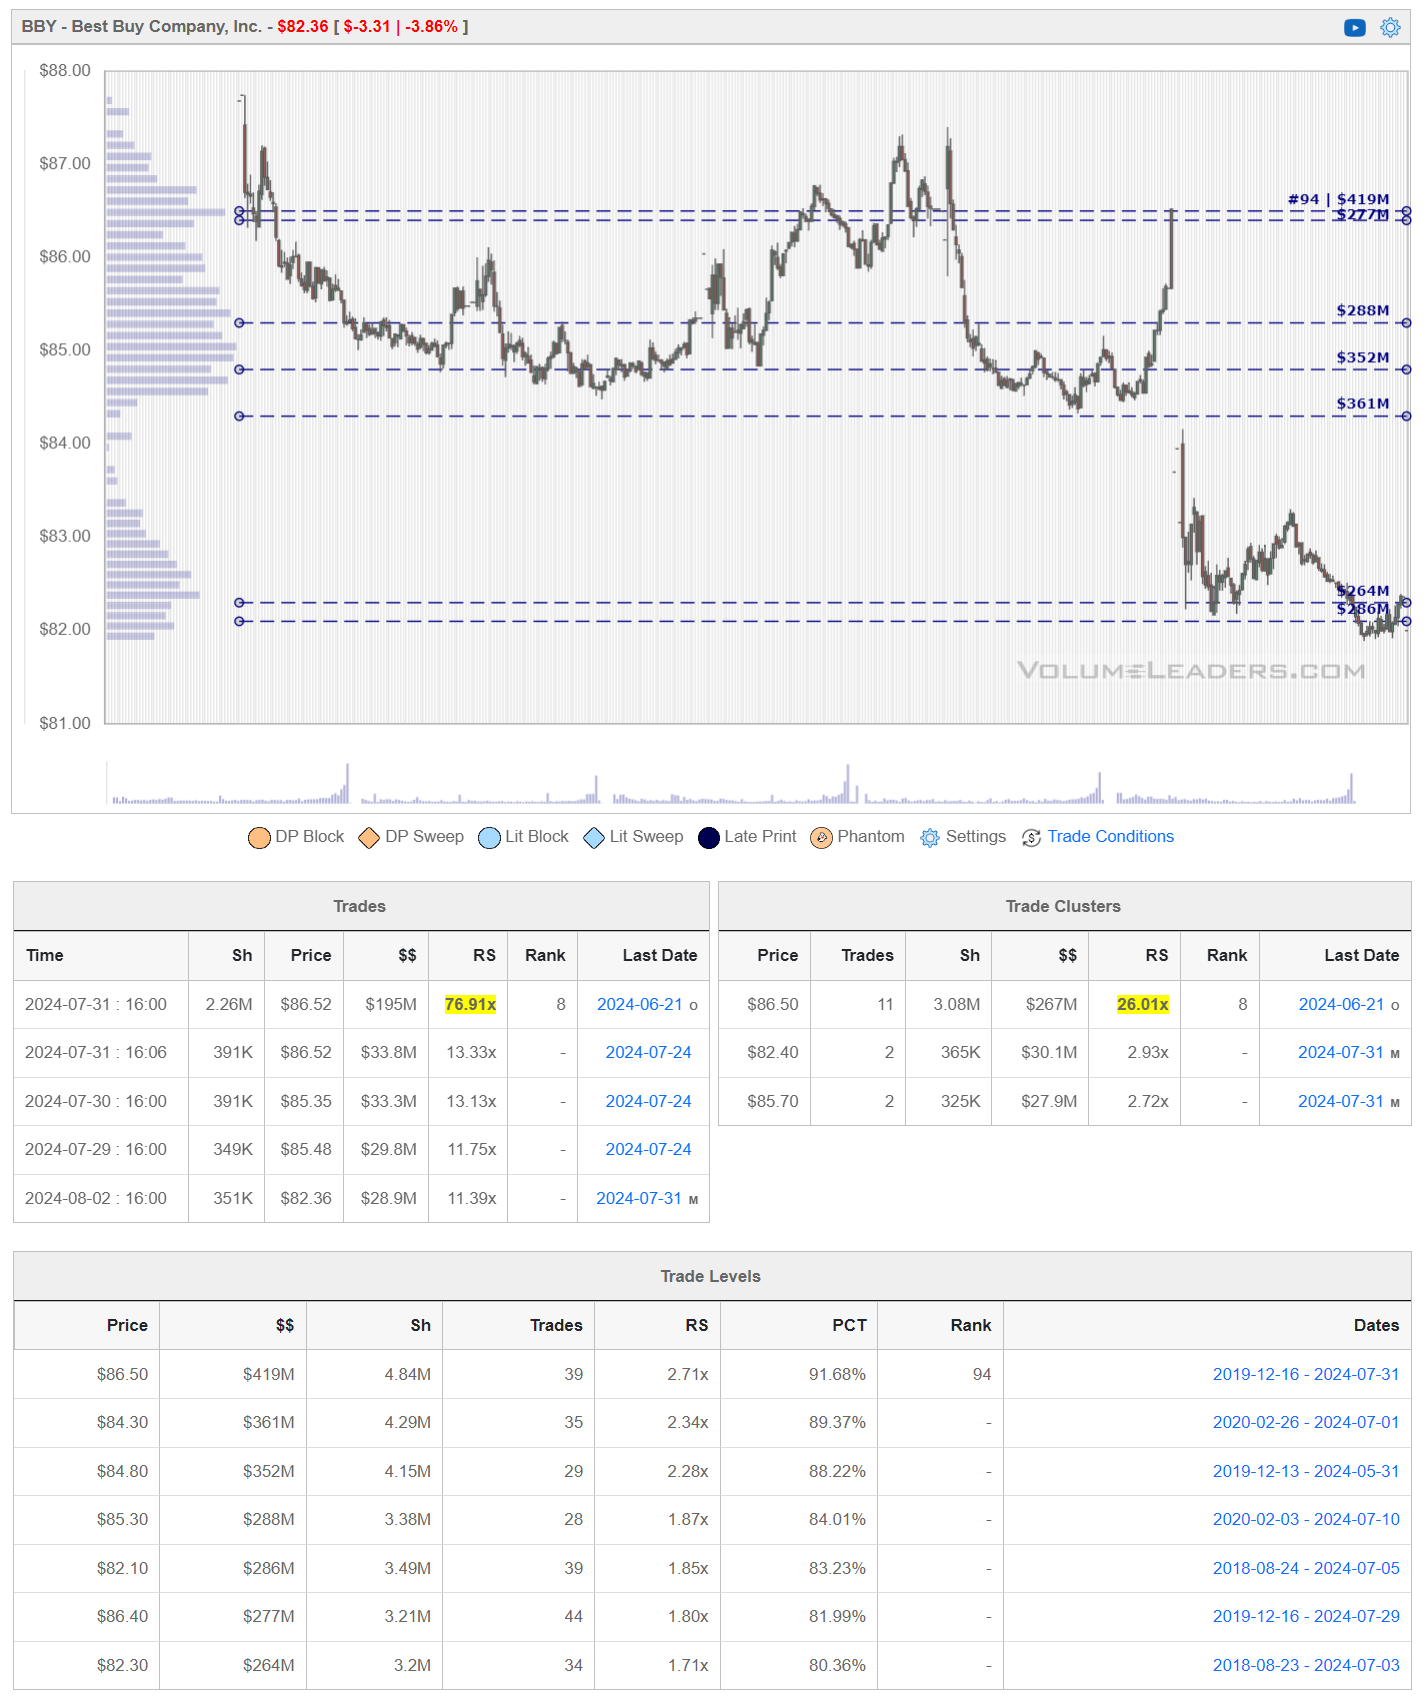Viewport: 1428px width, 1707px height.
Task: Click the 2.26M shares cell
Action: pos(229,1004)
